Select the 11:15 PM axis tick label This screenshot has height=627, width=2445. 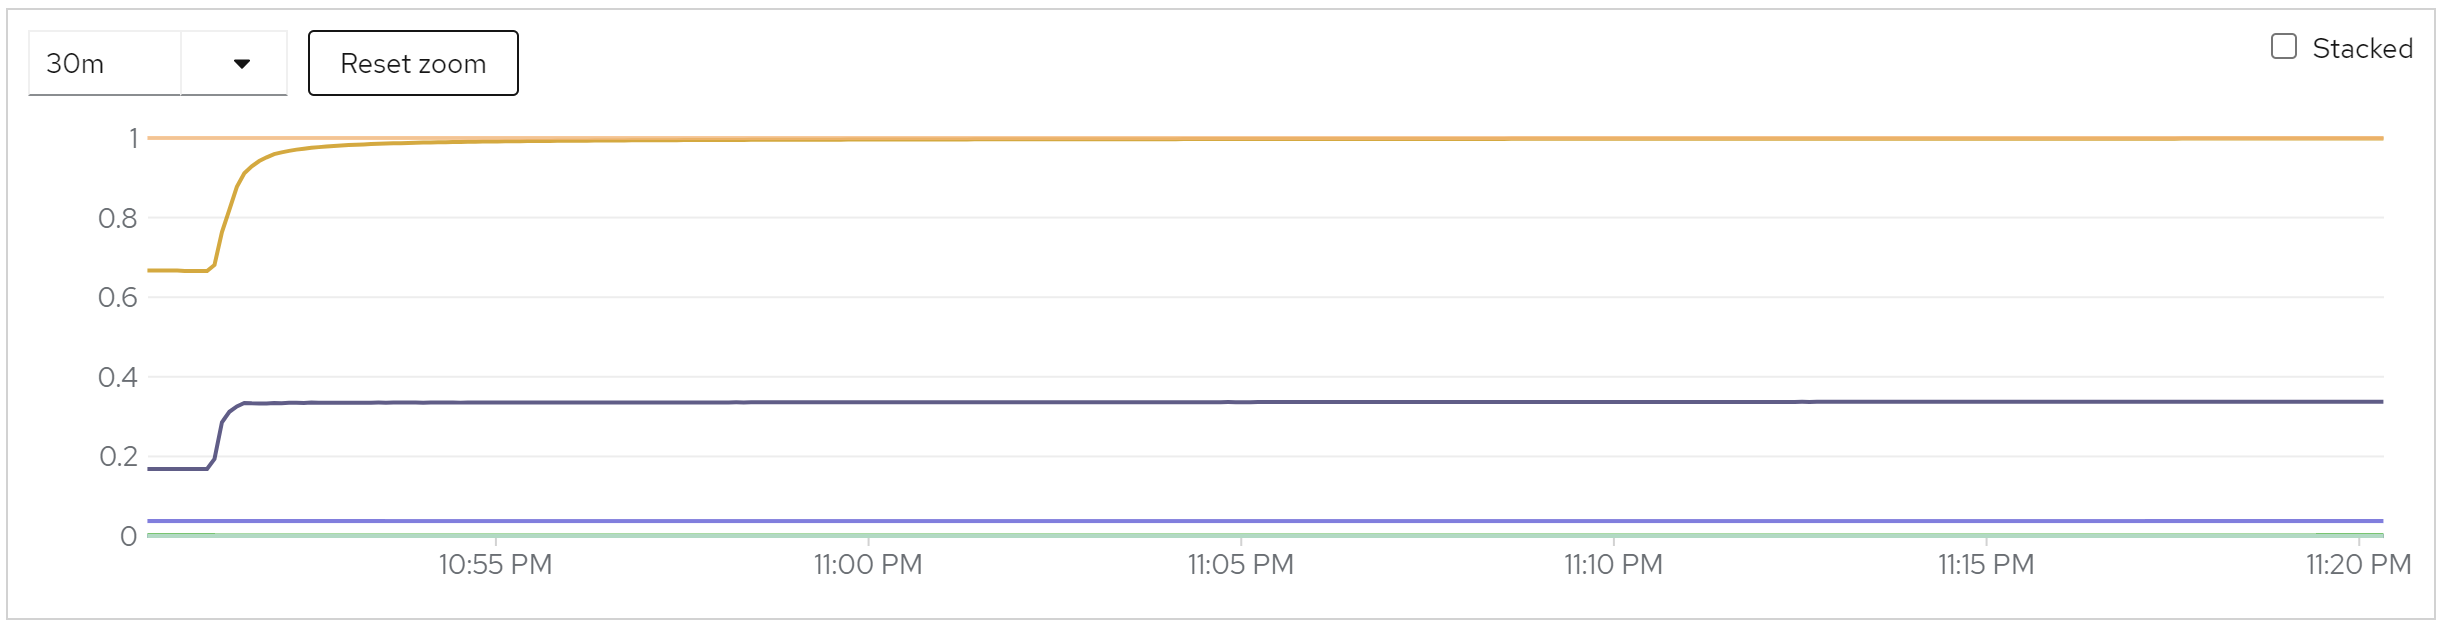[1986, 565]
